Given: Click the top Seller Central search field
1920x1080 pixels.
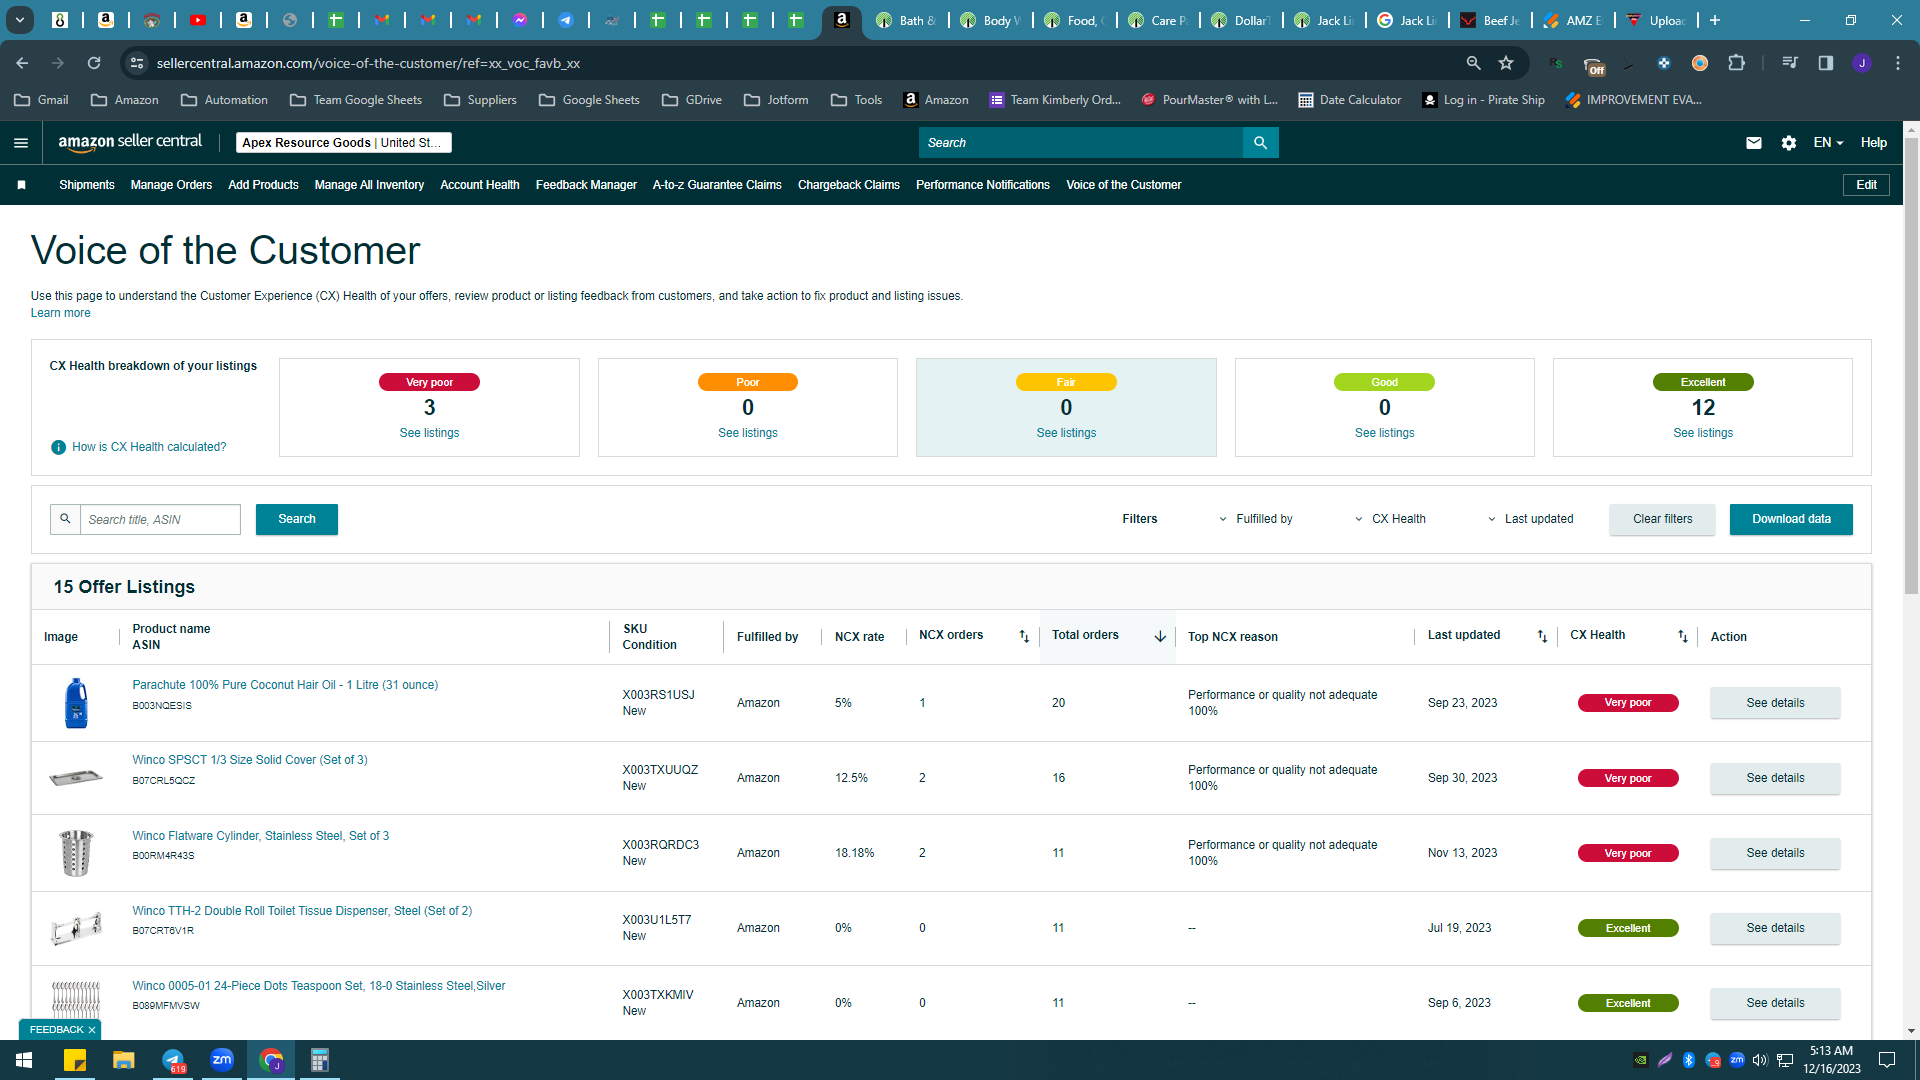Looking at the screenshot, I should (x=1080, y=143).
